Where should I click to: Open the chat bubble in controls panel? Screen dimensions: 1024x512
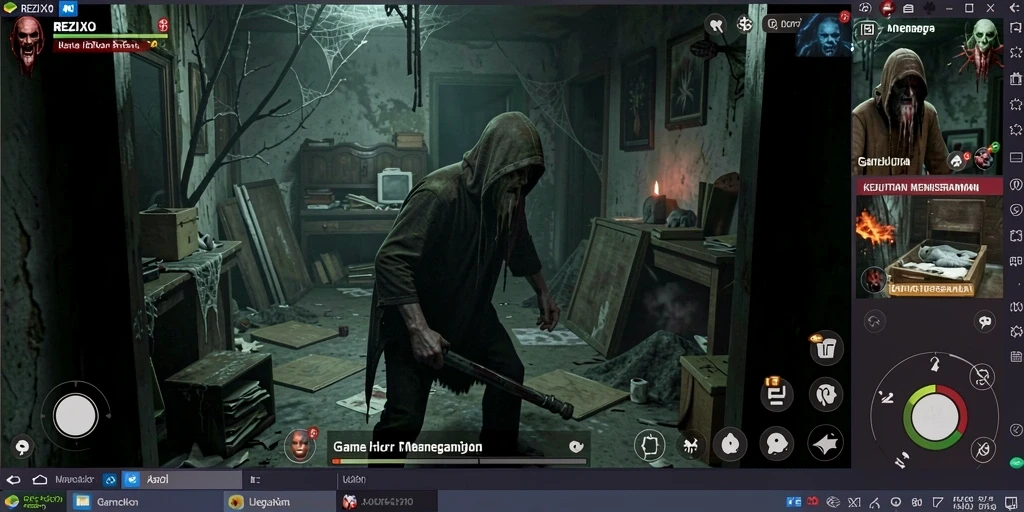coord(984,321)
